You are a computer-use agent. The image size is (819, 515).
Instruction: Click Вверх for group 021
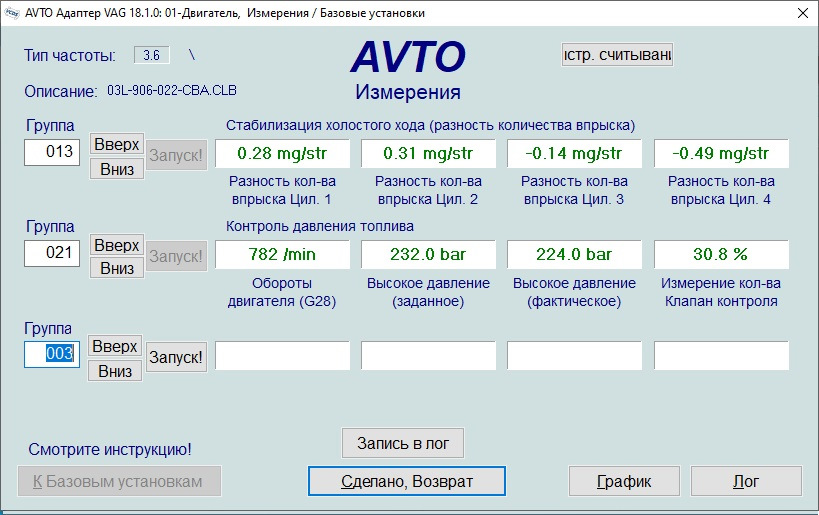pyautogui.click(x=116, y=245)
